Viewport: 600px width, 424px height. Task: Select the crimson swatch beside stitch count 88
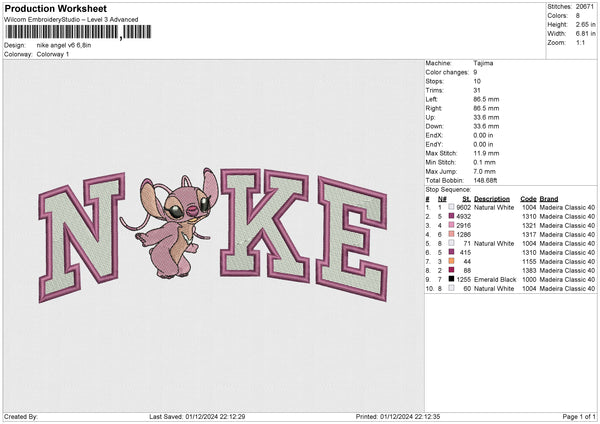coord(452,270)
